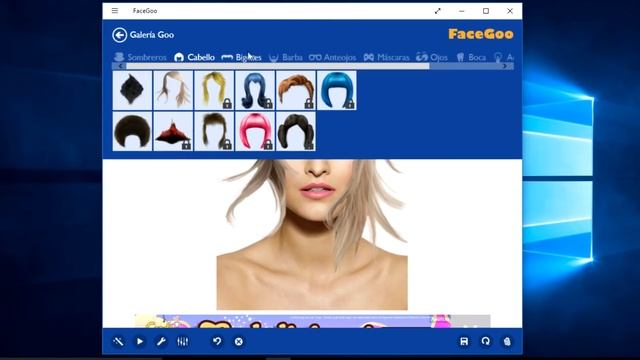Save the image with the floppy disk icon

(x=464, y=341)
